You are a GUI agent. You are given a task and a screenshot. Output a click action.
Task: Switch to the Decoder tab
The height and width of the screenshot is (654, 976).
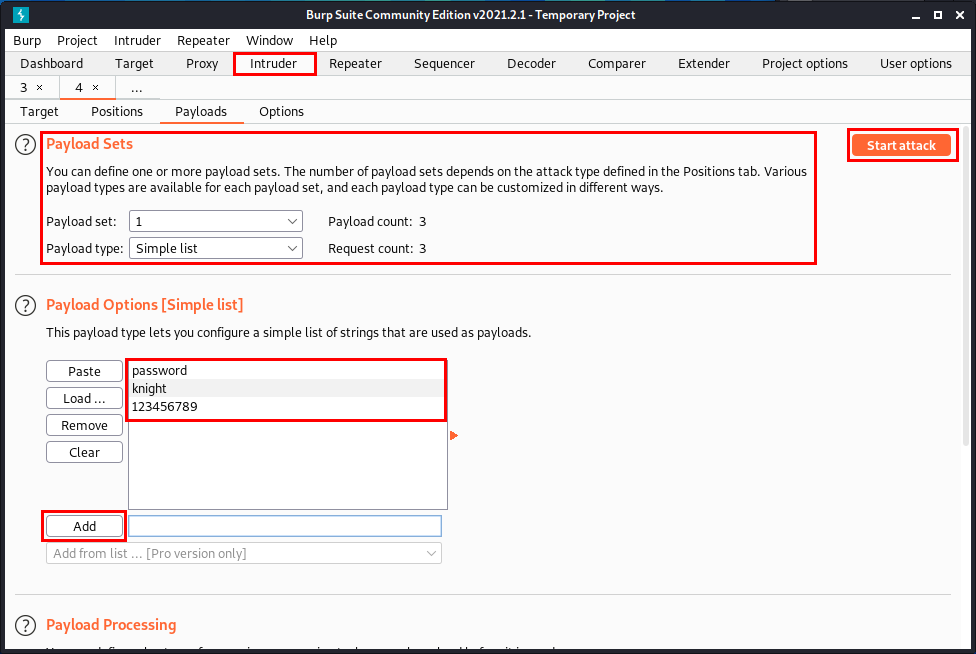tap(532, 63)
